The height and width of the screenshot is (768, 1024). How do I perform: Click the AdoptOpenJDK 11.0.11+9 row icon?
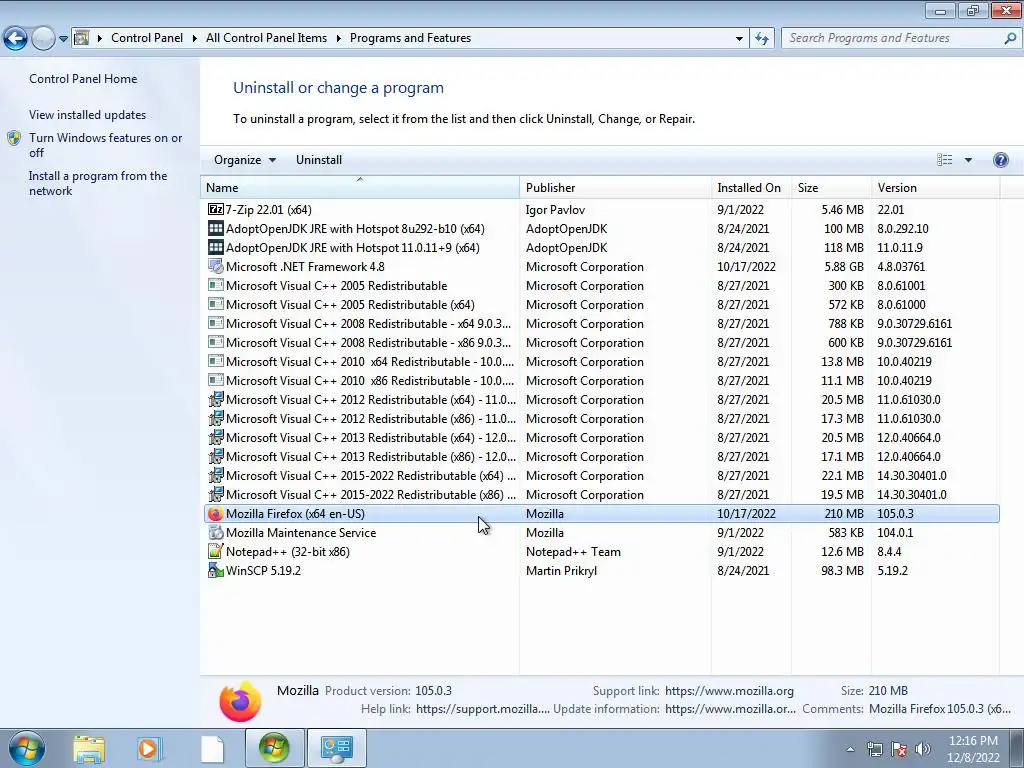[x=216, y=248]
